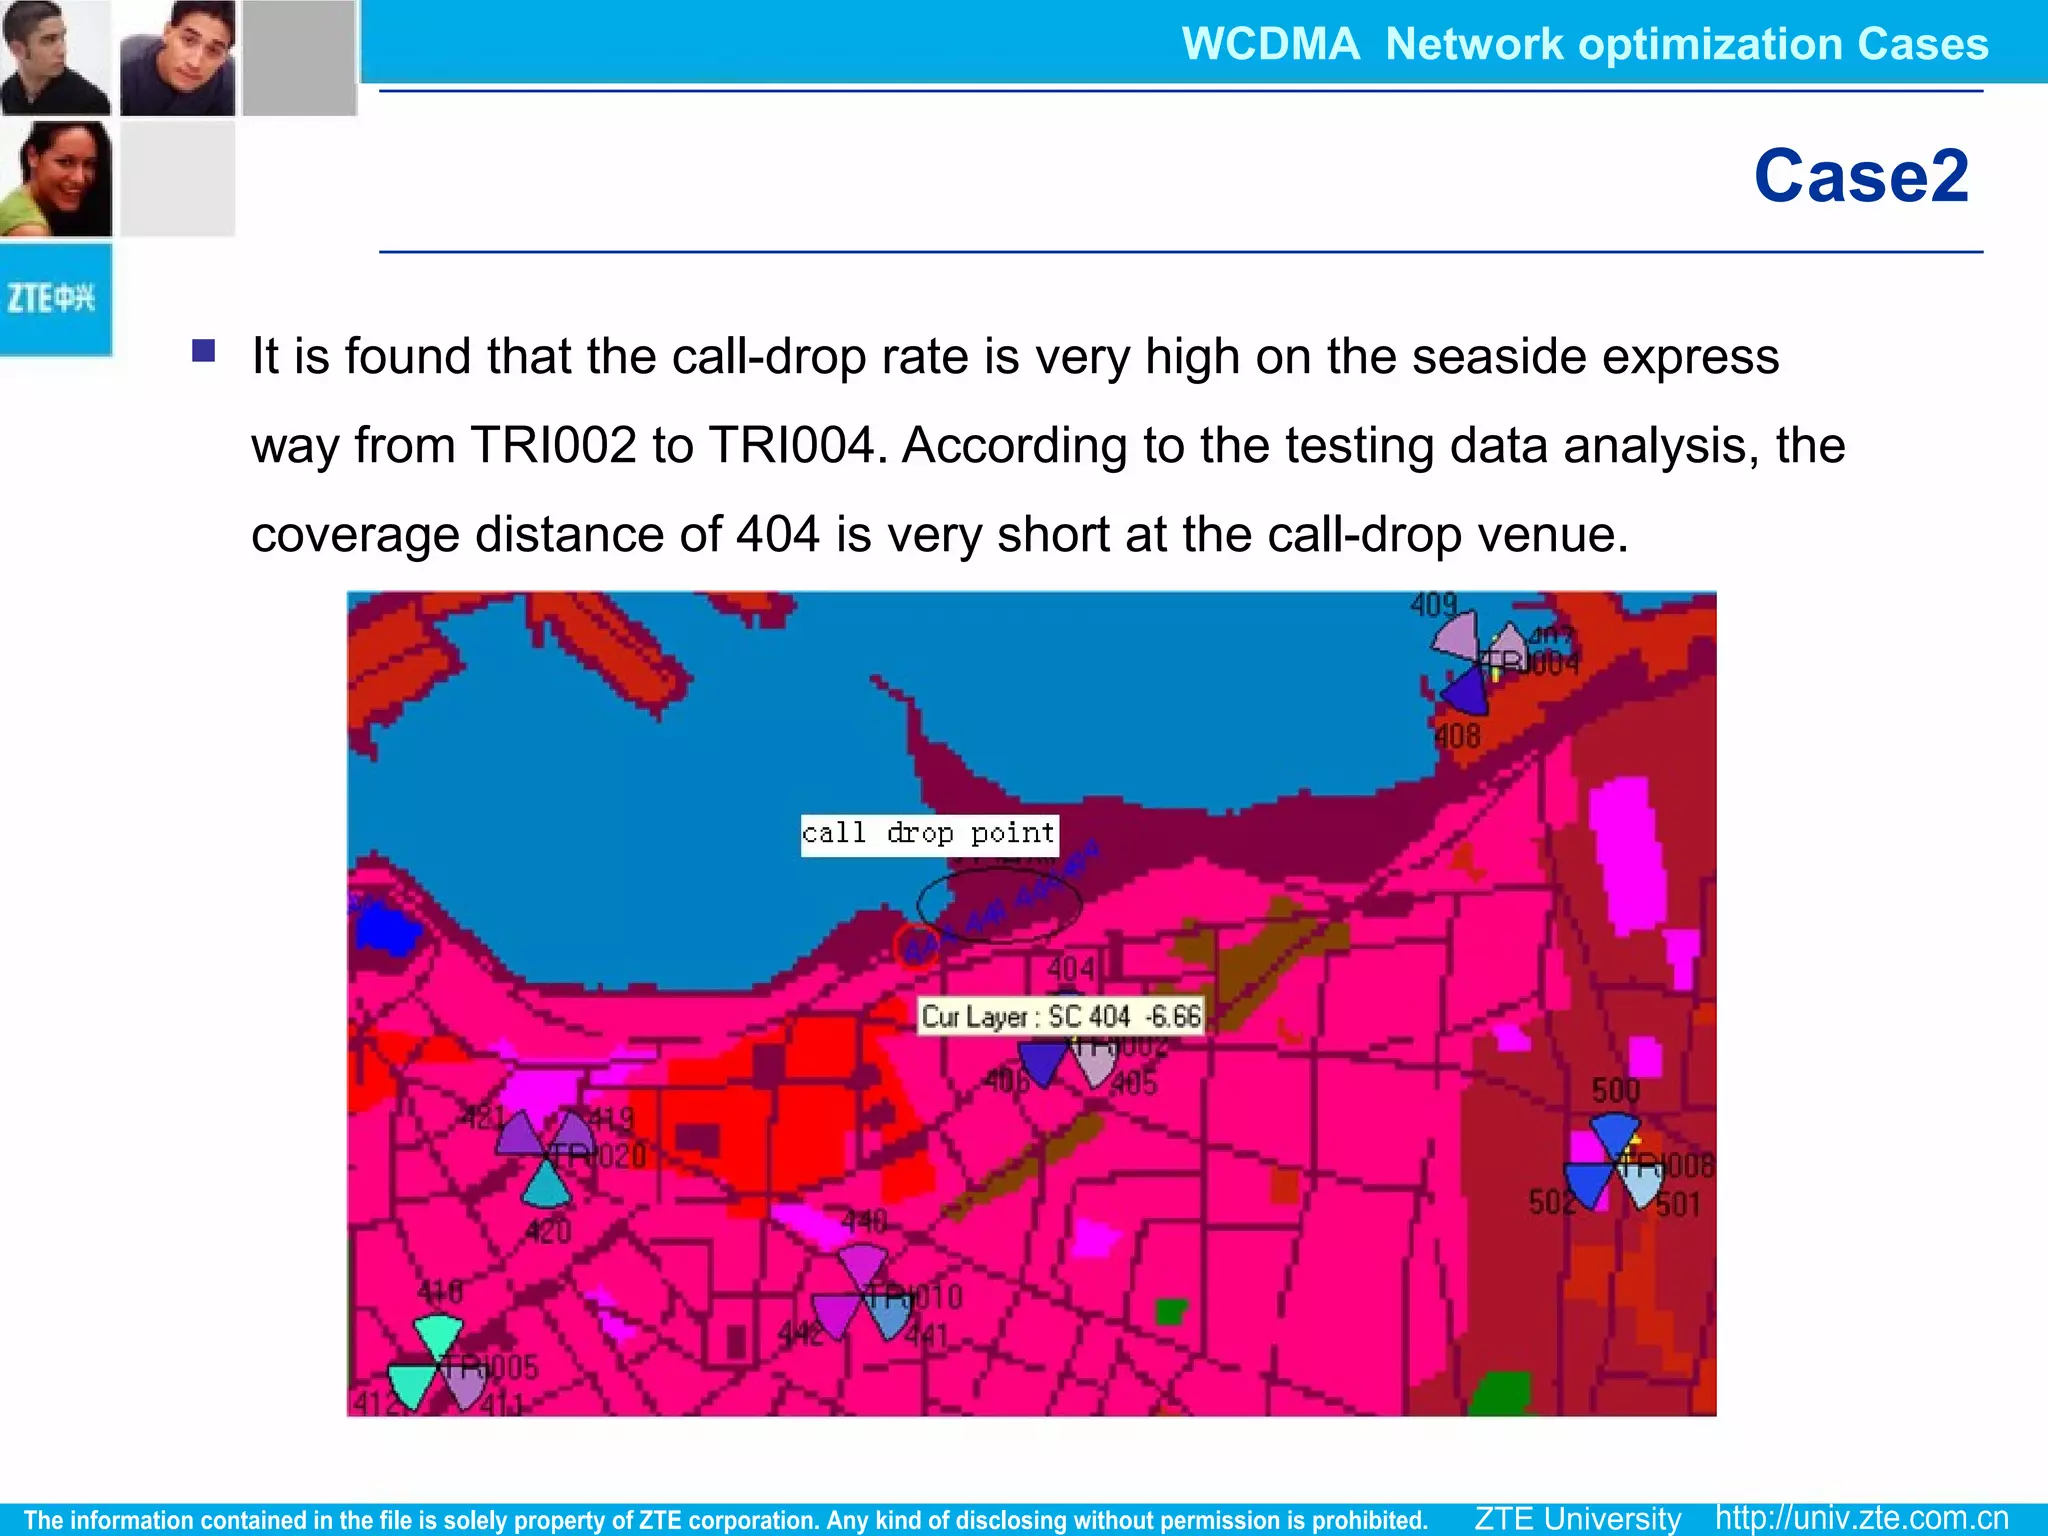Screen dimensions: 2048x1536
Task: Click the 404 label above the tooltip
Action: (1071, 969)
